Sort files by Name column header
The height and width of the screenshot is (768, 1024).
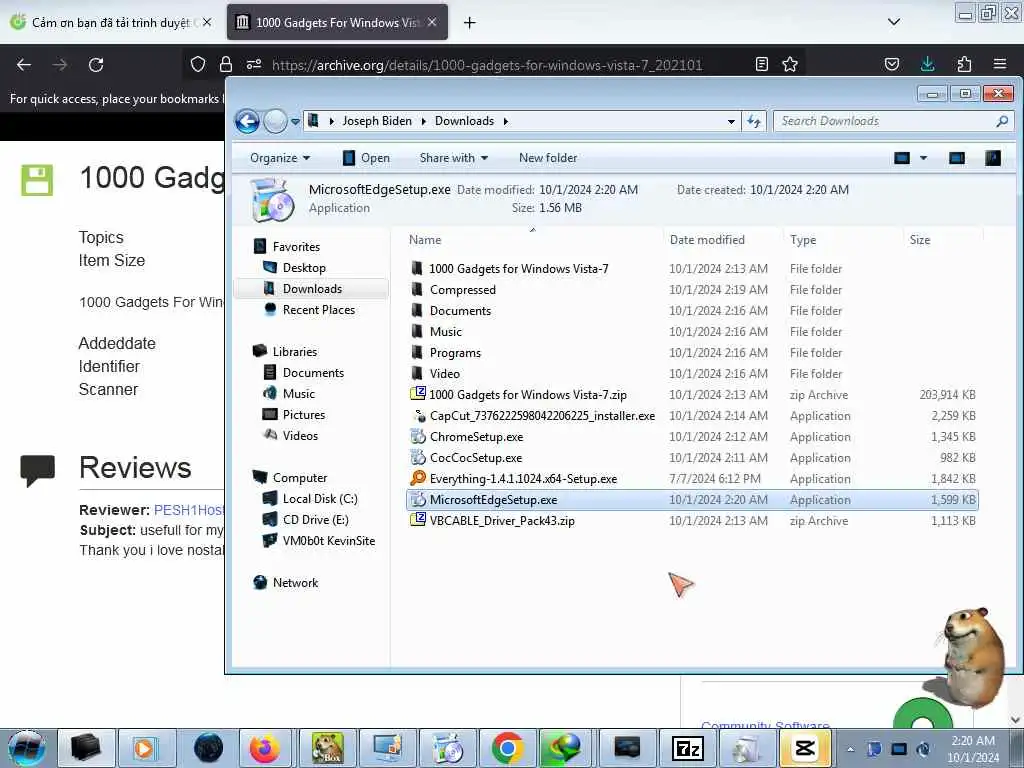point(424,240)
